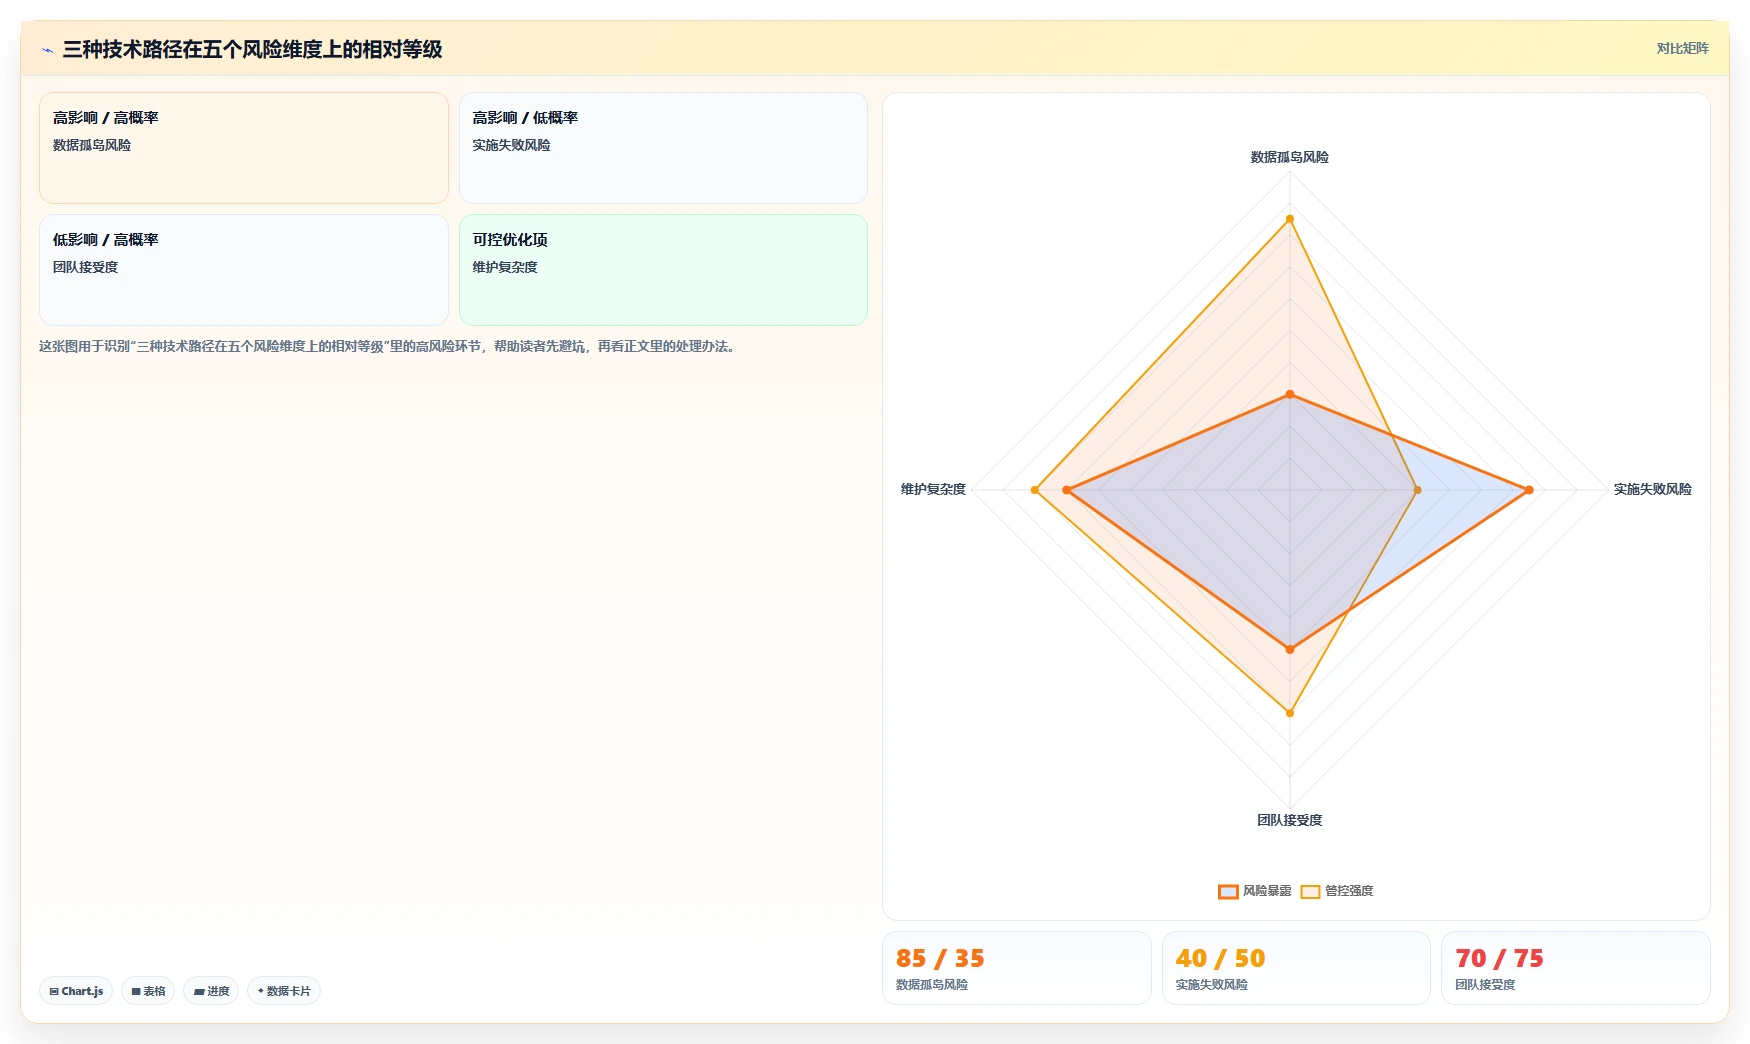Toggle the 风险暴露 legend swatch
Screen dimensions: 1750x1044
tap(1228, 891)
